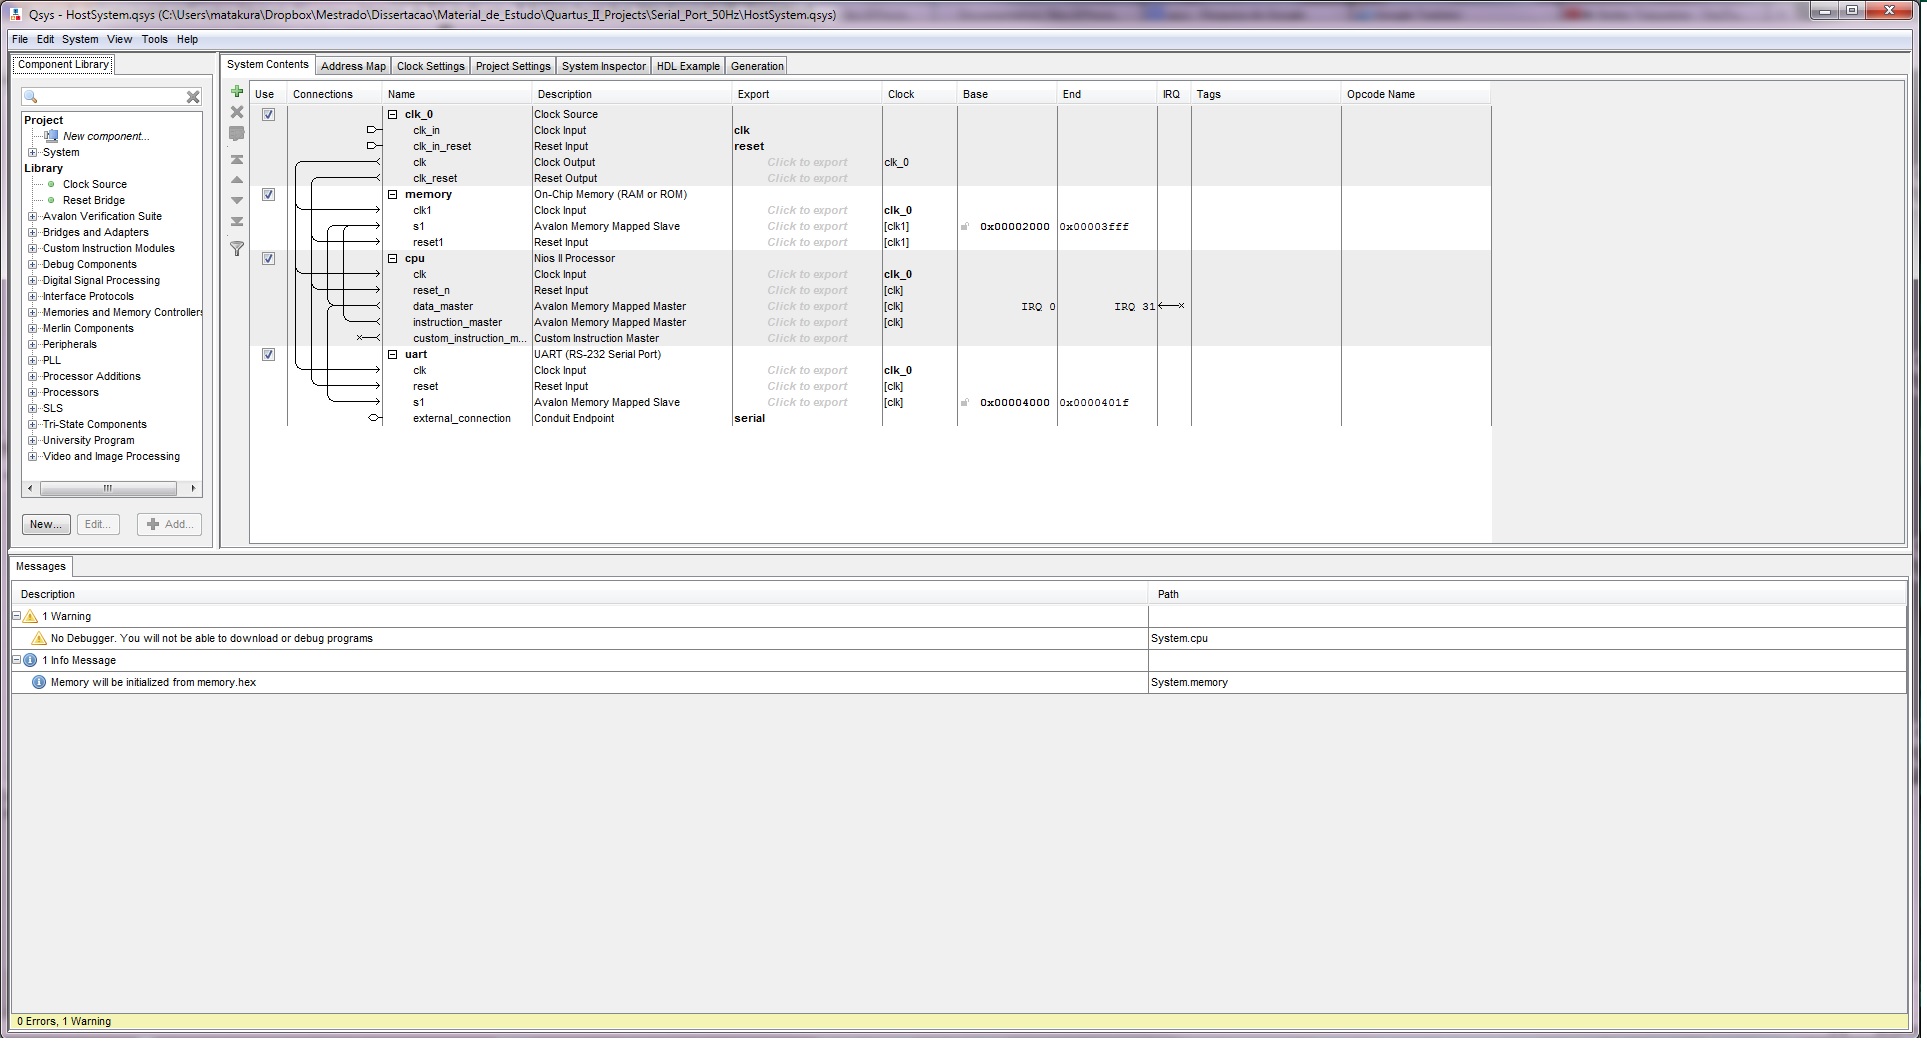Uncheck the Use checkbox for clk_0
This screenshot has width=1927, height=1046.
(268, 115)
